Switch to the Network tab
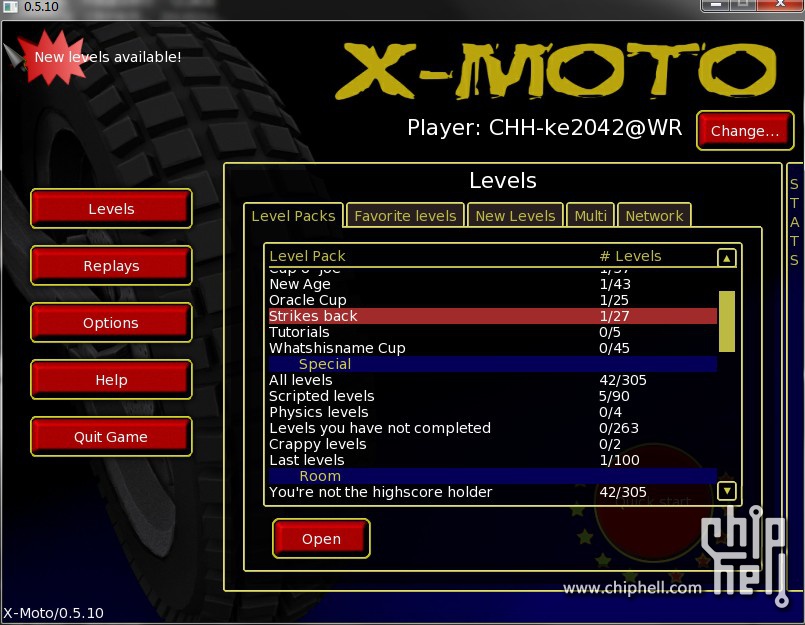805x625 pixels. pos(654,216)
